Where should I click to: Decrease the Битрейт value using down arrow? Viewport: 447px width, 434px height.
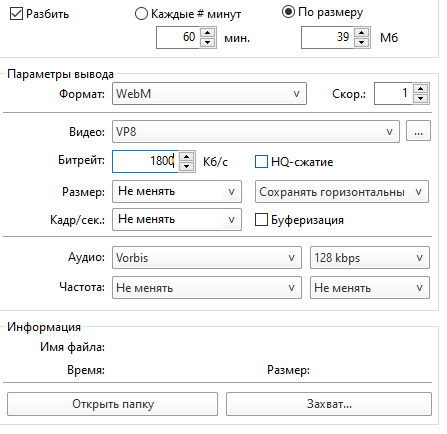point(187,166)
